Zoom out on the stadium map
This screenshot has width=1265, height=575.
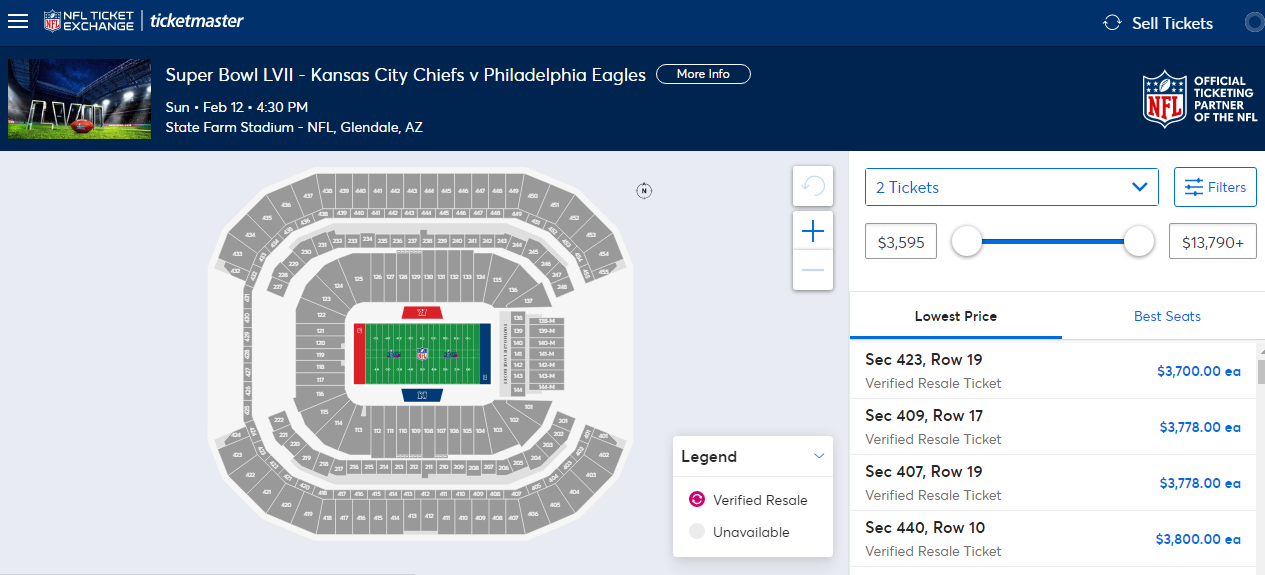813,270
